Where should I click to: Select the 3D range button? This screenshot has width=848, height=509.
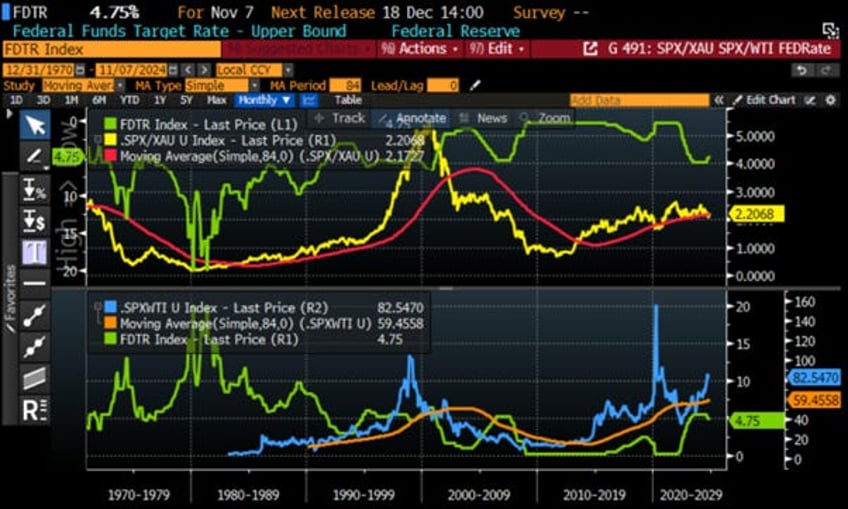tap(43, 100)
